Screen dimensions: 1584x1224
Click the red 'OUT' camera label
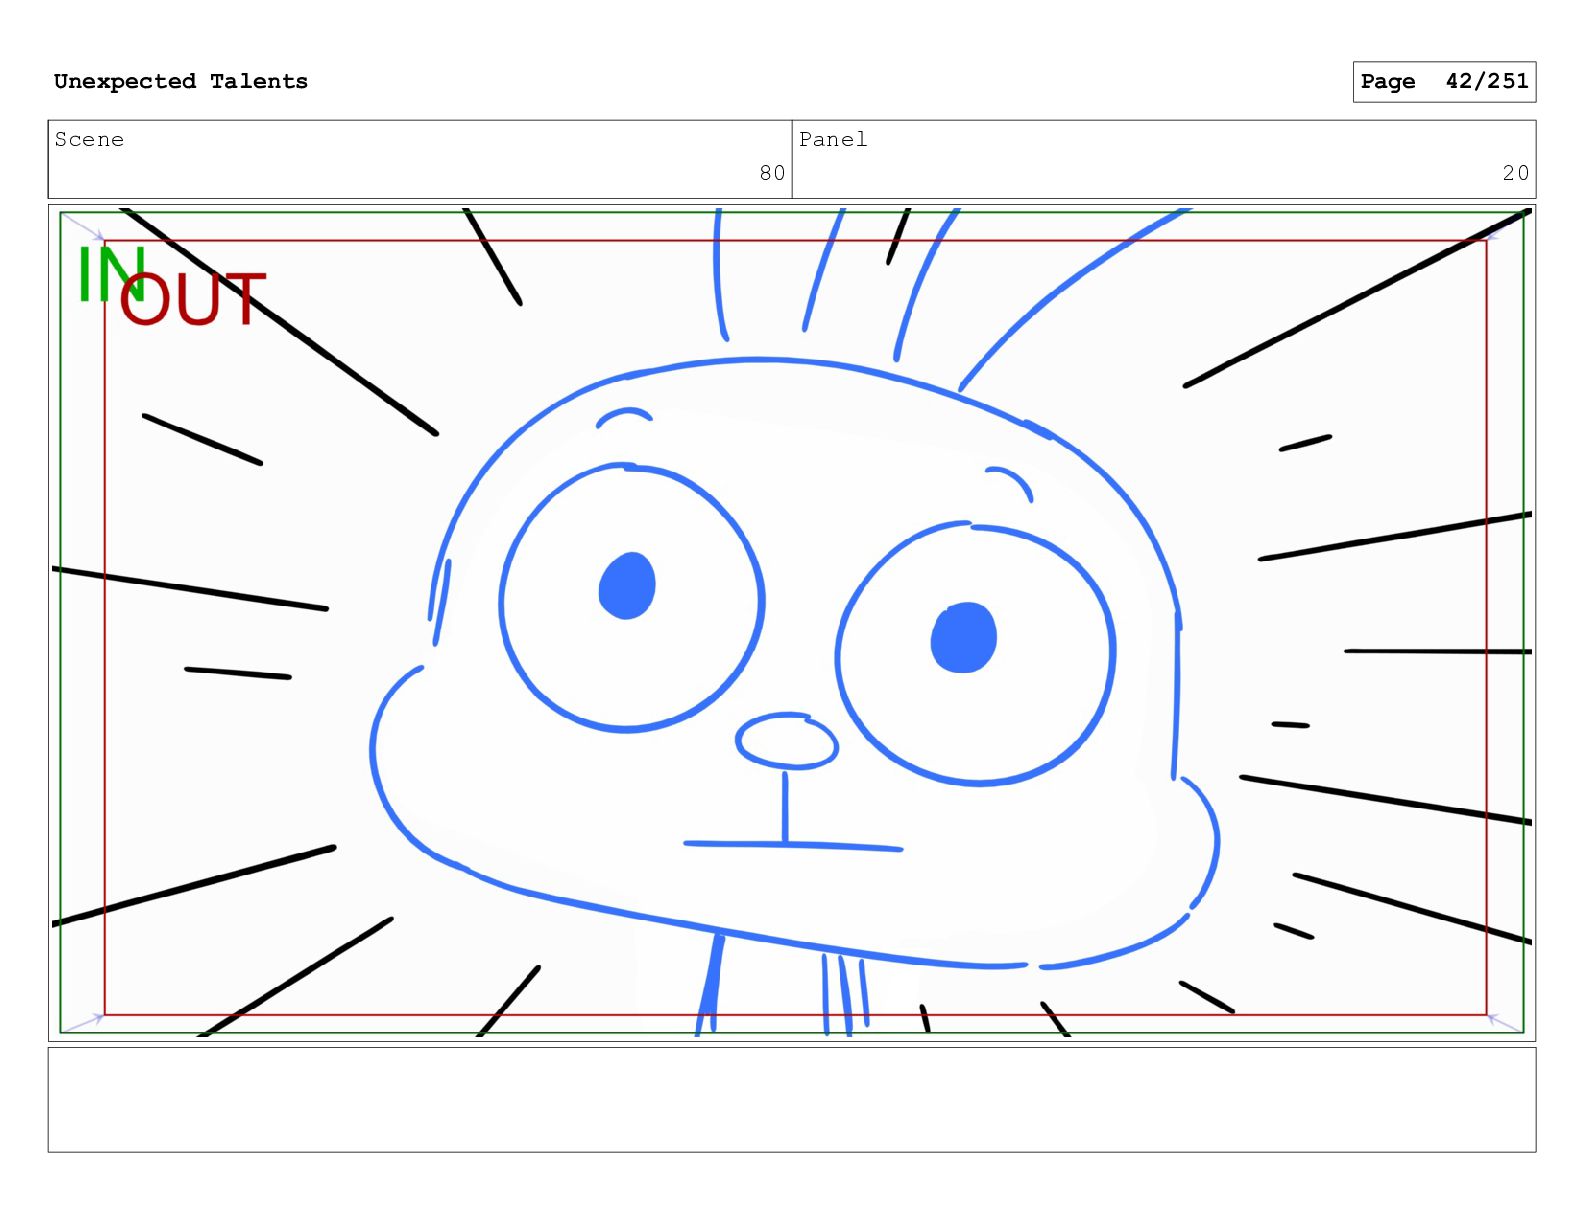(x=193, y=298)
